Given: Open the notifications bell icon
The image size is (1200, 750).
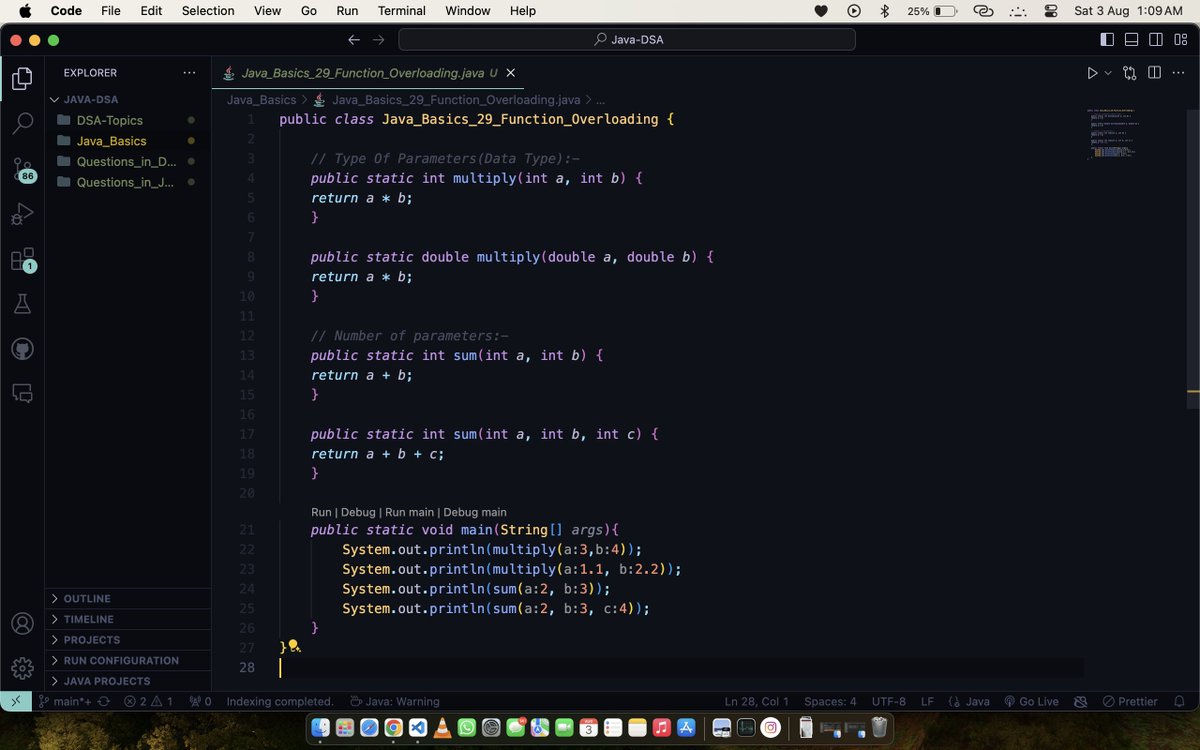Looking at the screenshot, I should (x=1180, y=701).
